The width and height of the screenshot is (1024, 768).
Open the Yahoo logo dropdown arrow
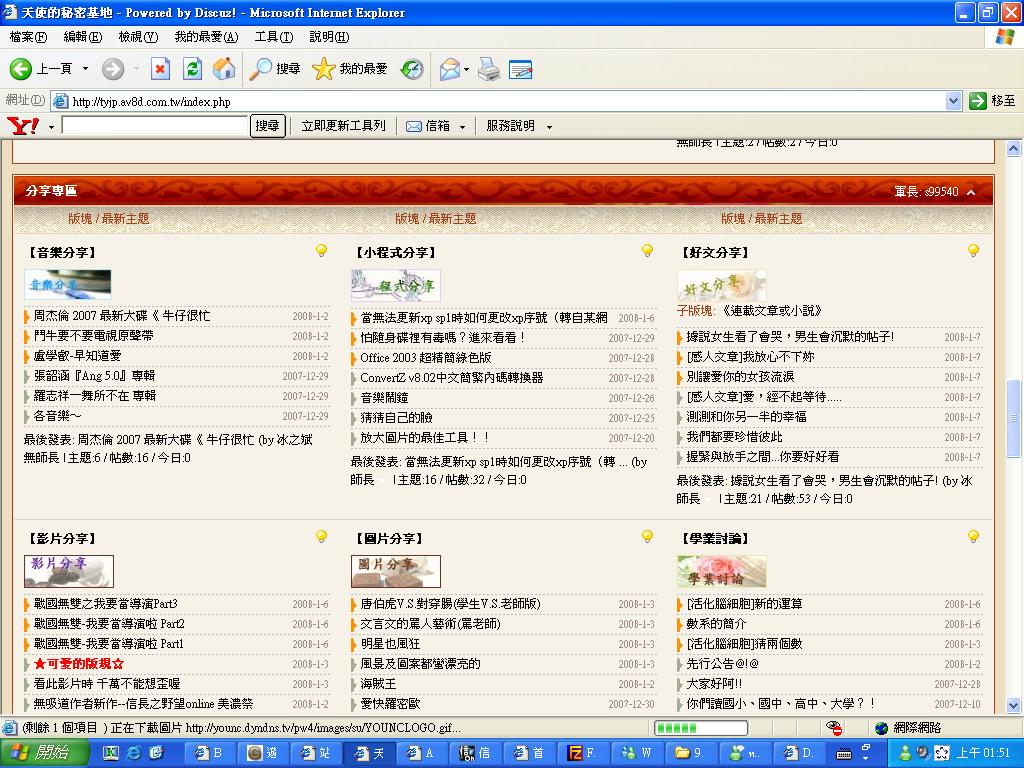[51, 127]
